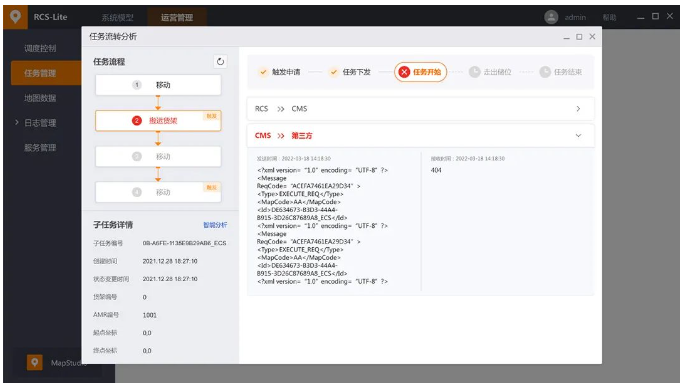691x383 pixels.
Task: Switch to the 系统模型 tab
Action: (x=117, y=18)
